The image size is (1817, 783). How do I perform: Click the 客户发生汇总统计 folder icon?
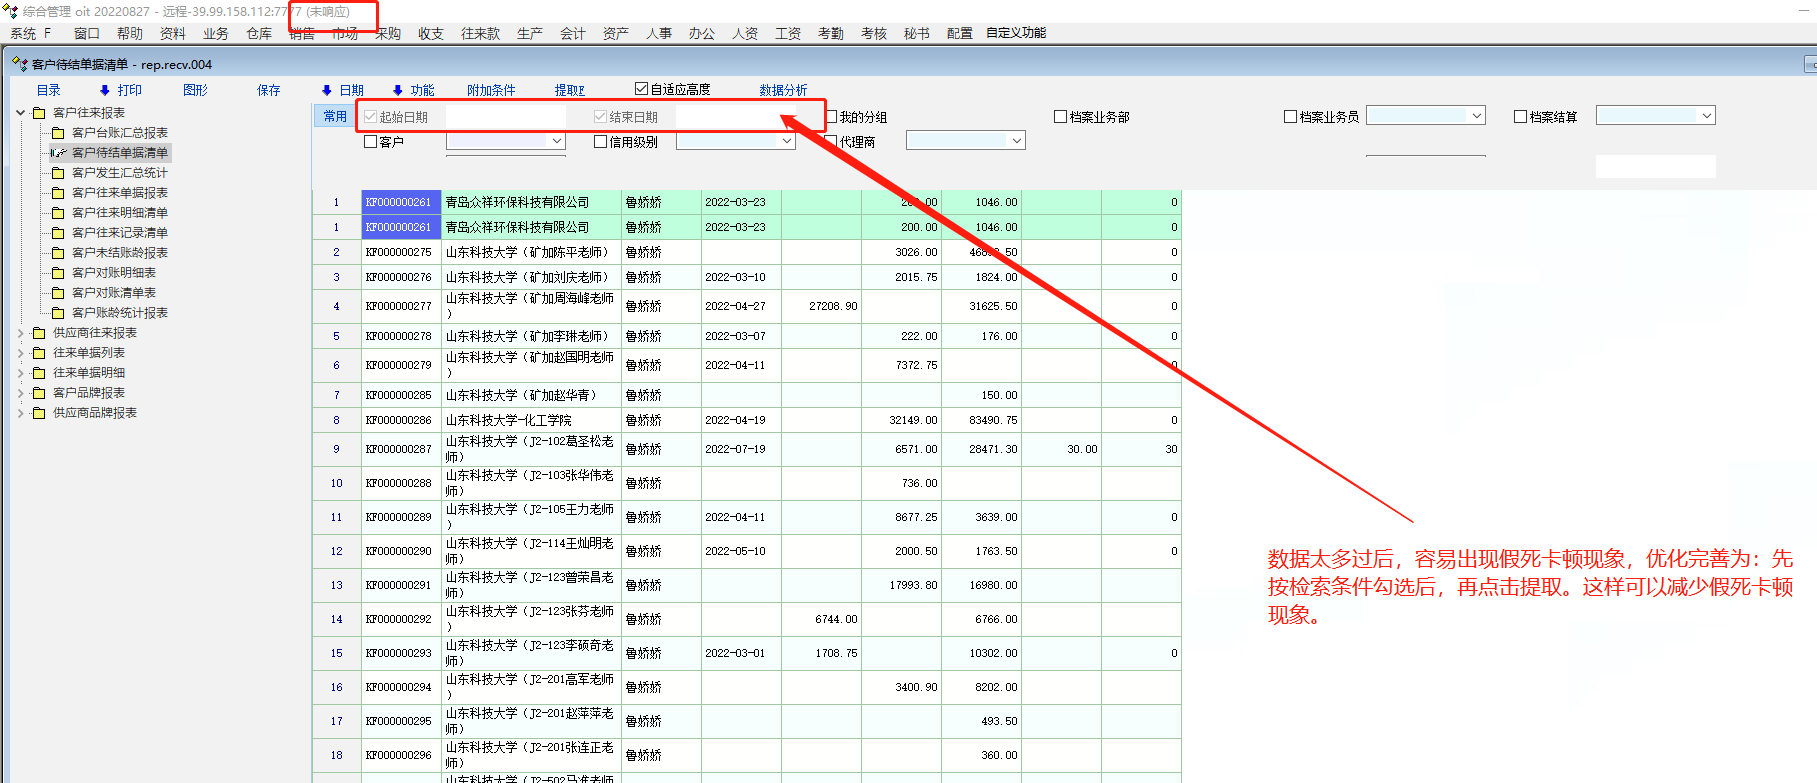pos(58,173)
